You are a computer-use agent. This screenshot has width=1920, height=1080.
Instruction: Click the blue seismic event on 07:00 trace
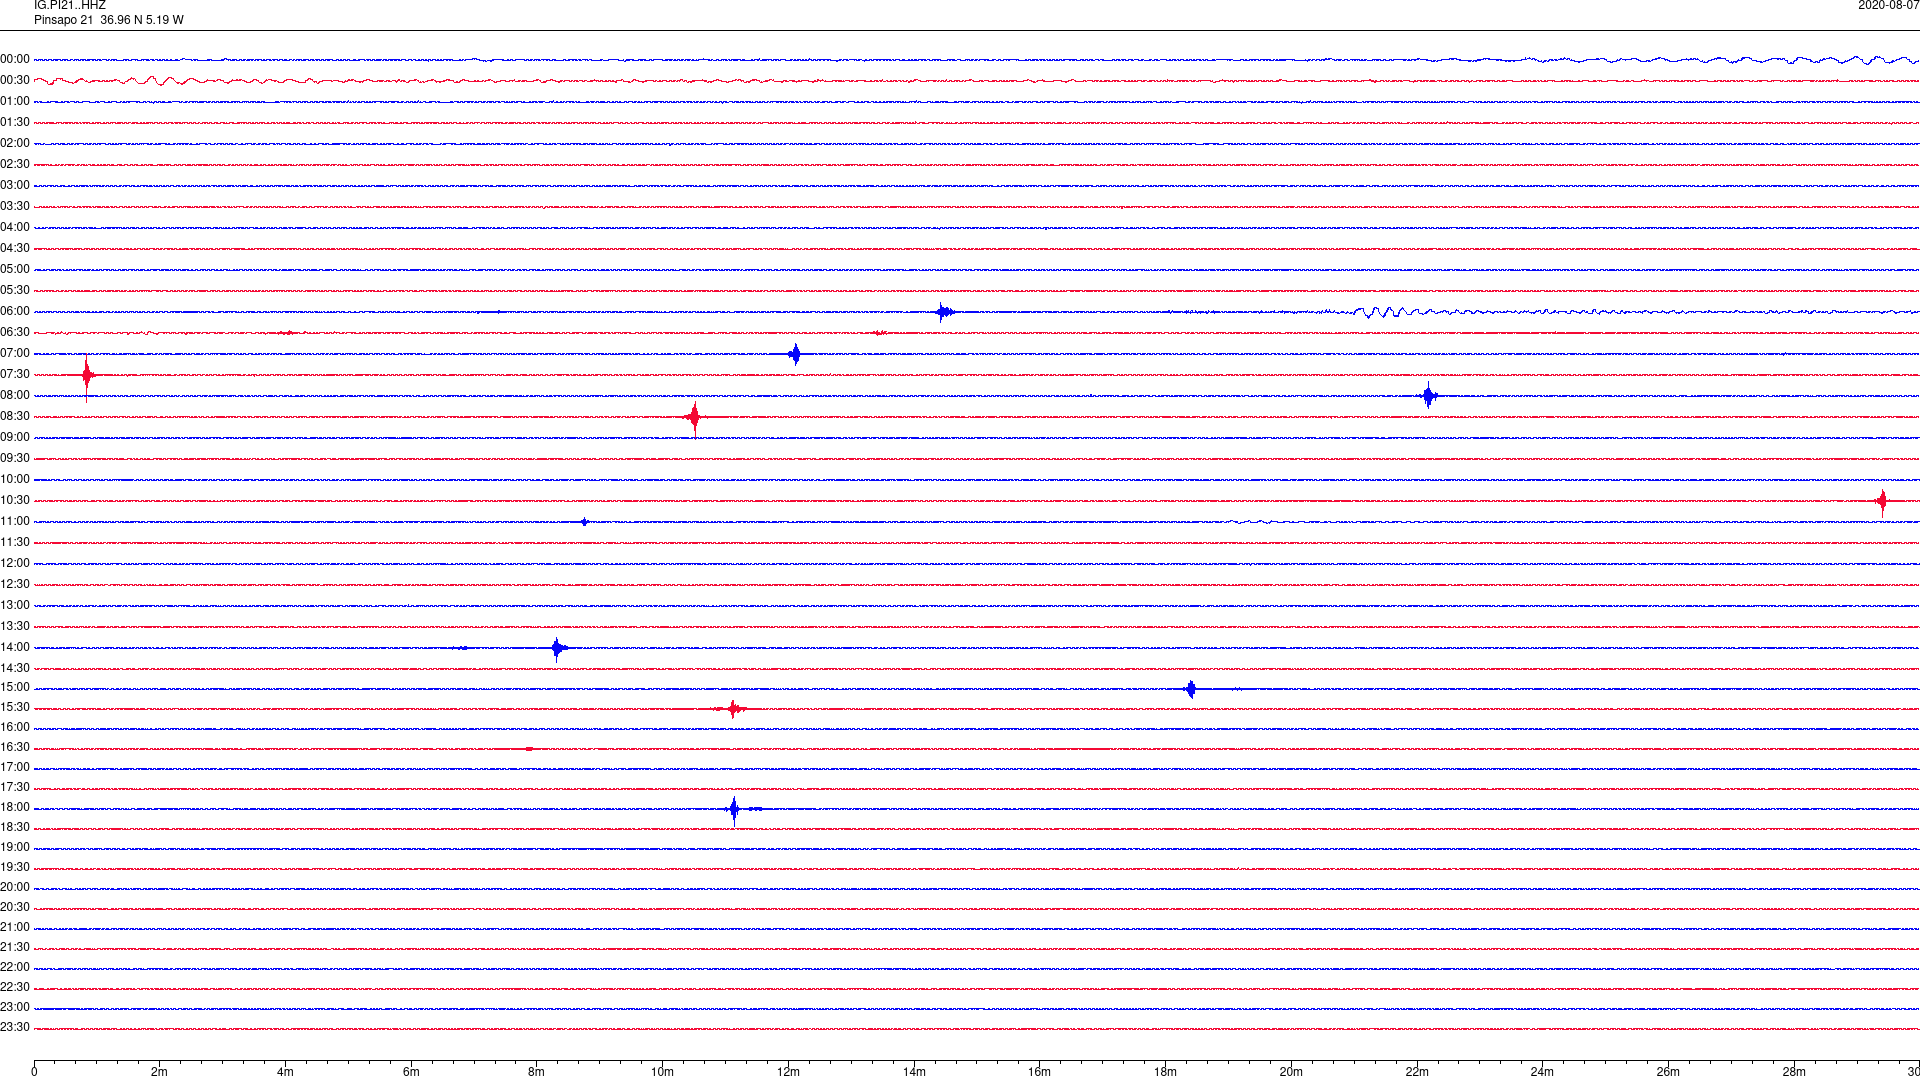click(795, 354)
